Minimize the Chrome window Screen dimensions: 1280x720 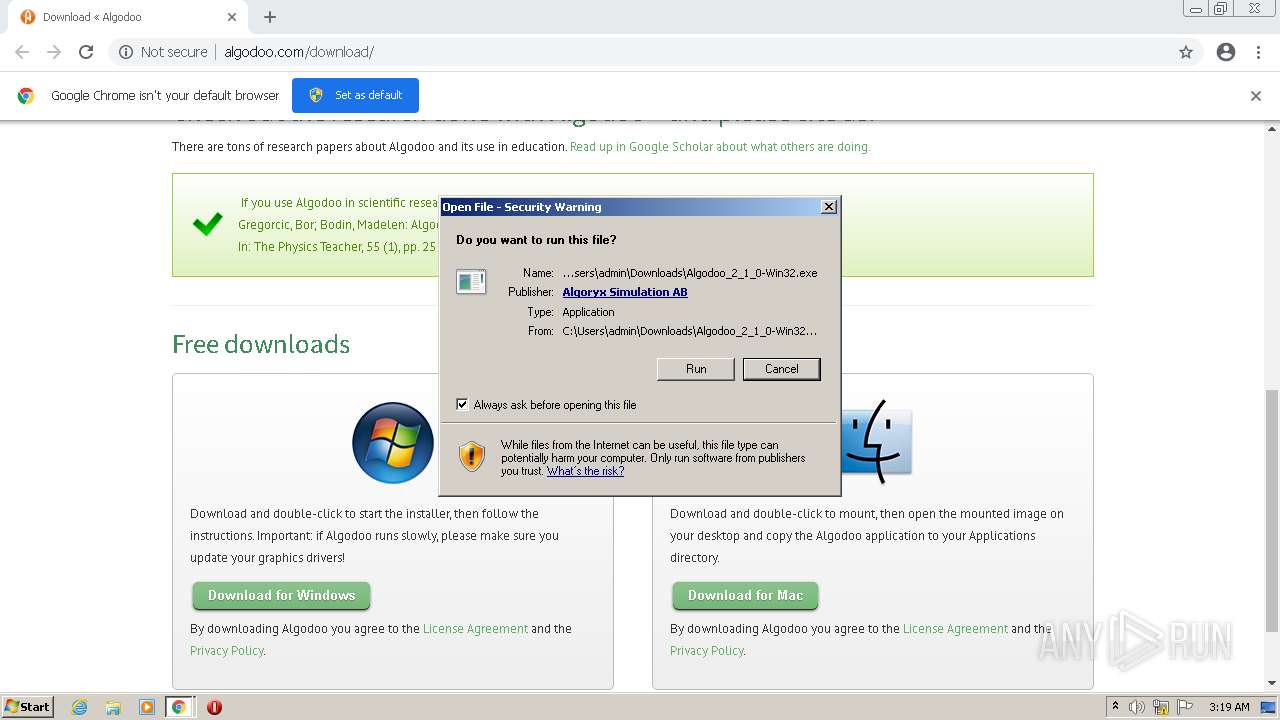1196,8
